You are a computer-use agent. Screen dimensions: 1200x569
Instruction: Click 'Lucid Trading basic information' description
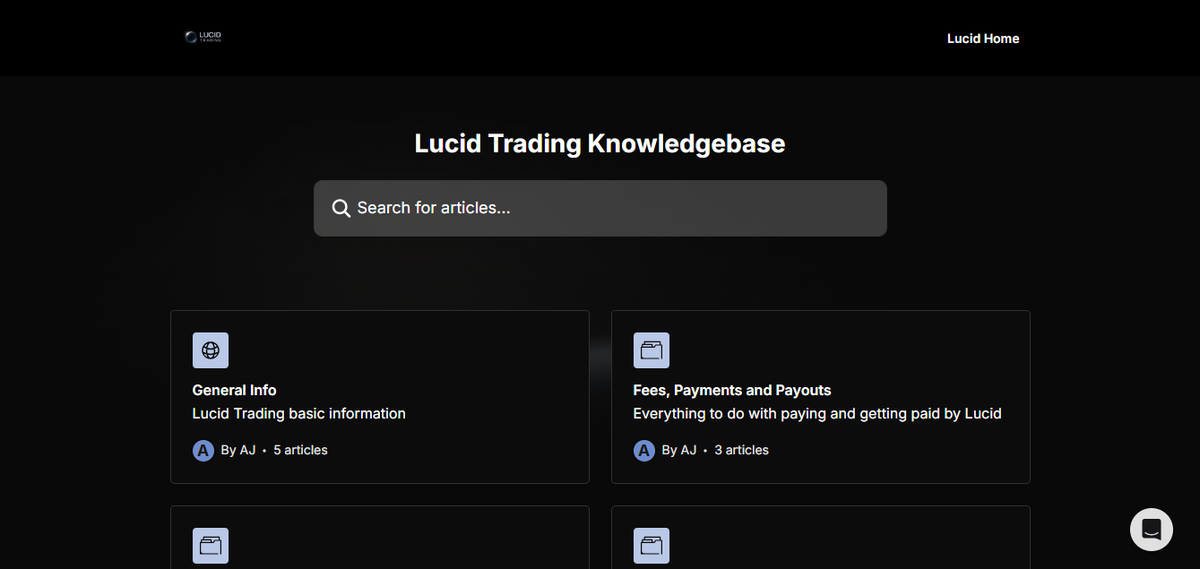pyautogui.click(x=299, y=413)
